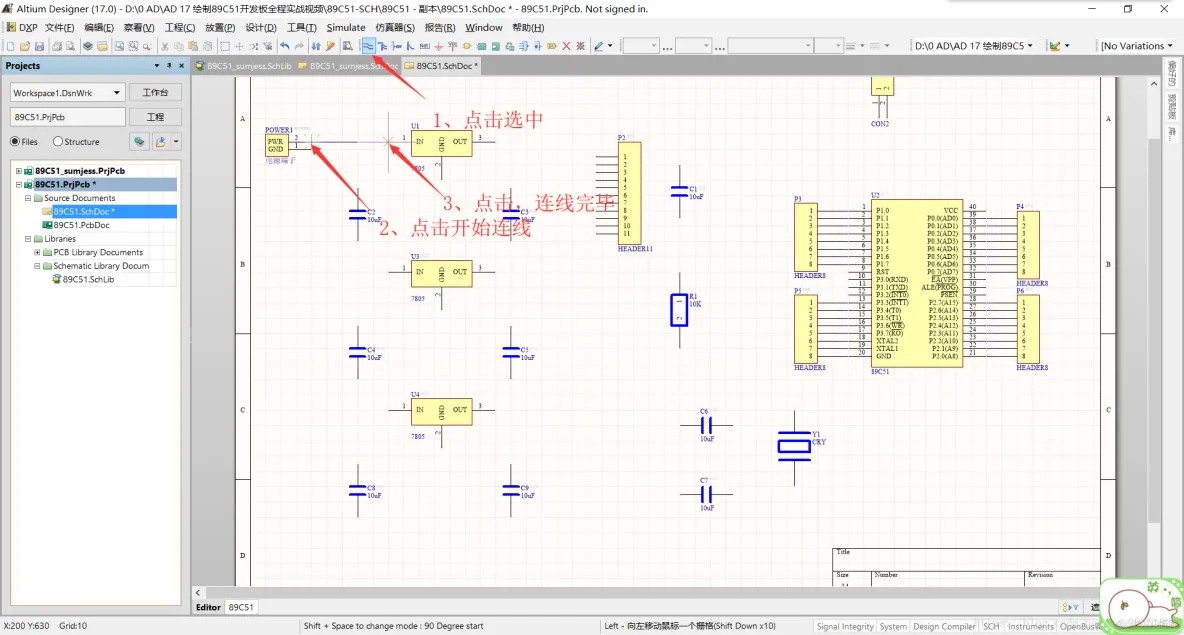Click the Zoom Area icon
This screenshot has height=635, width=1184.
click(x=134, y=46)
